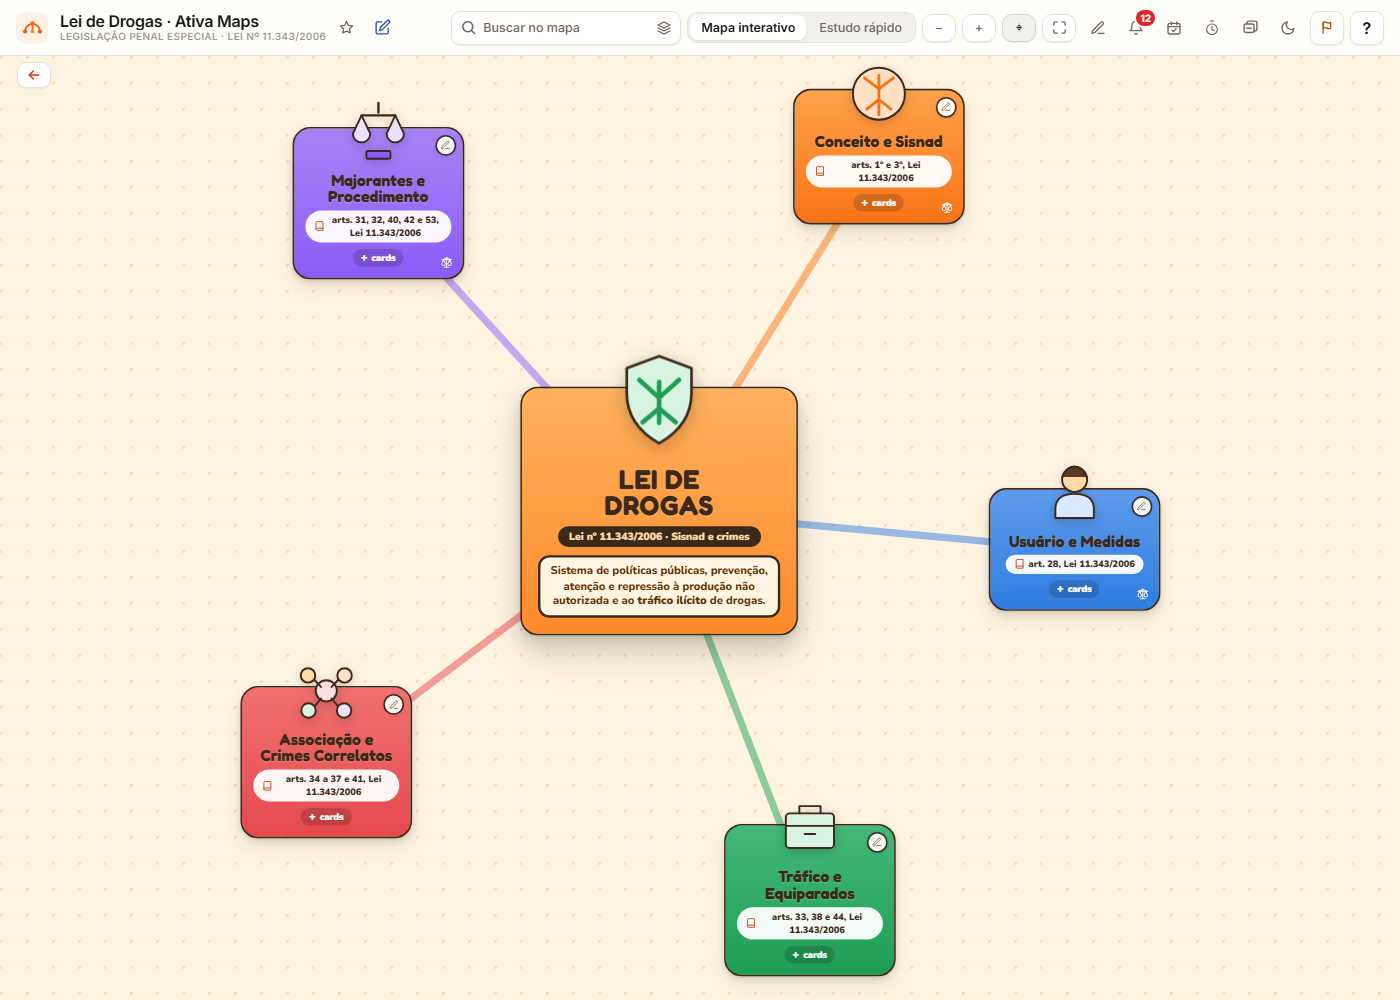
Task: Click the web icon on Usuário e Medidas
Action: pyautogui.click(x=1143, y=594)
